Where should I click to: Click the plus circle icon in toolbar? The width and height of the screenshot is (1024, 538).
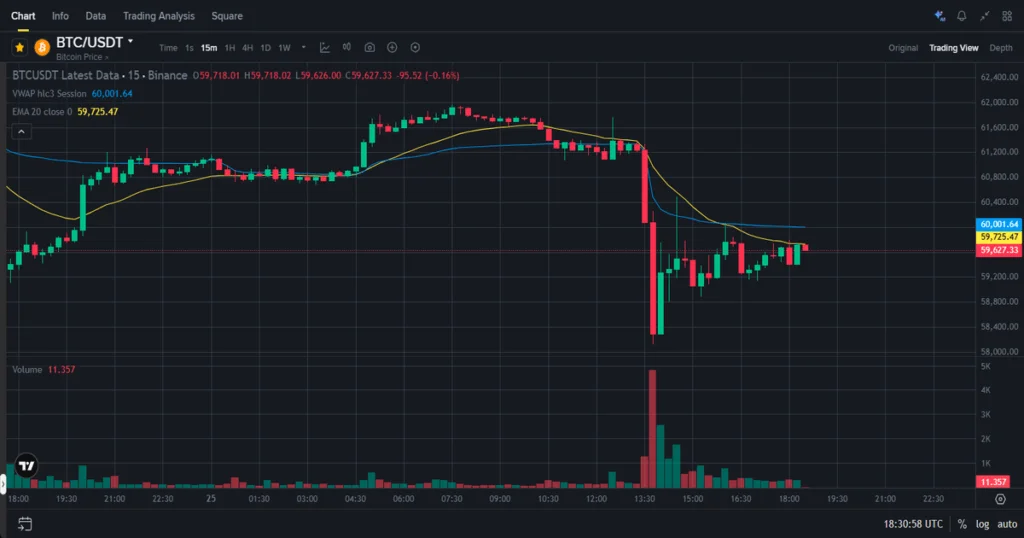392,48
